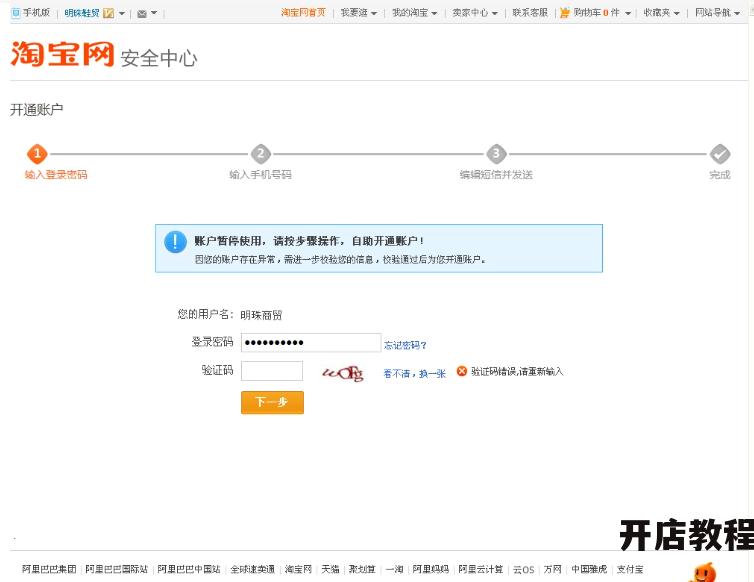
Task: Open the 万网 footer link
Action: (x=553, y=569)
